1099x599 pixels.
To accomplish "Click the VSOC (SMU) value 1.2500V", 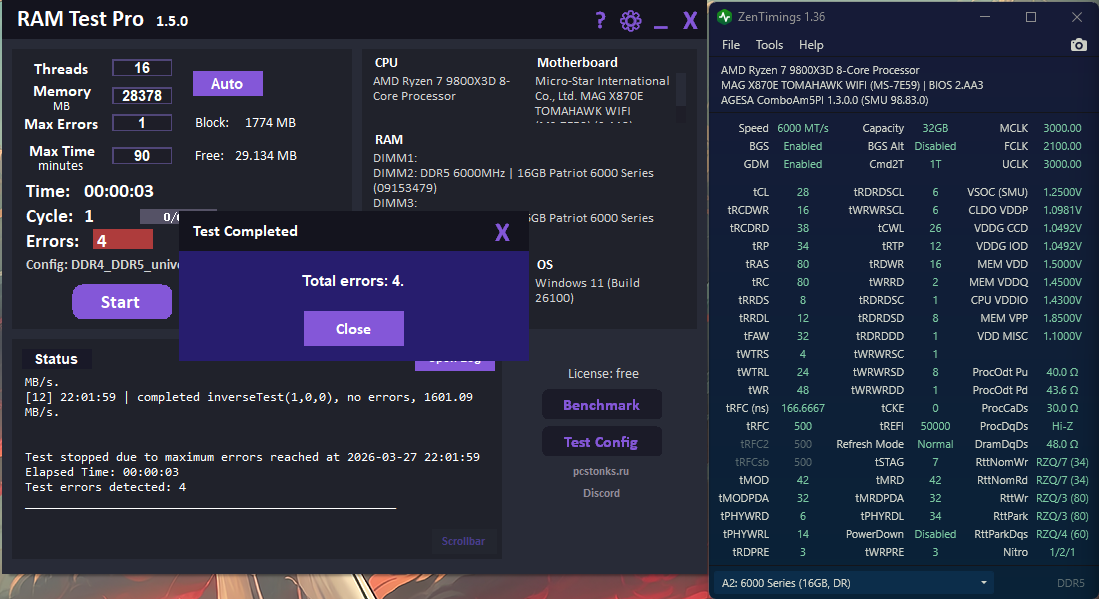I will (1062, 192).
